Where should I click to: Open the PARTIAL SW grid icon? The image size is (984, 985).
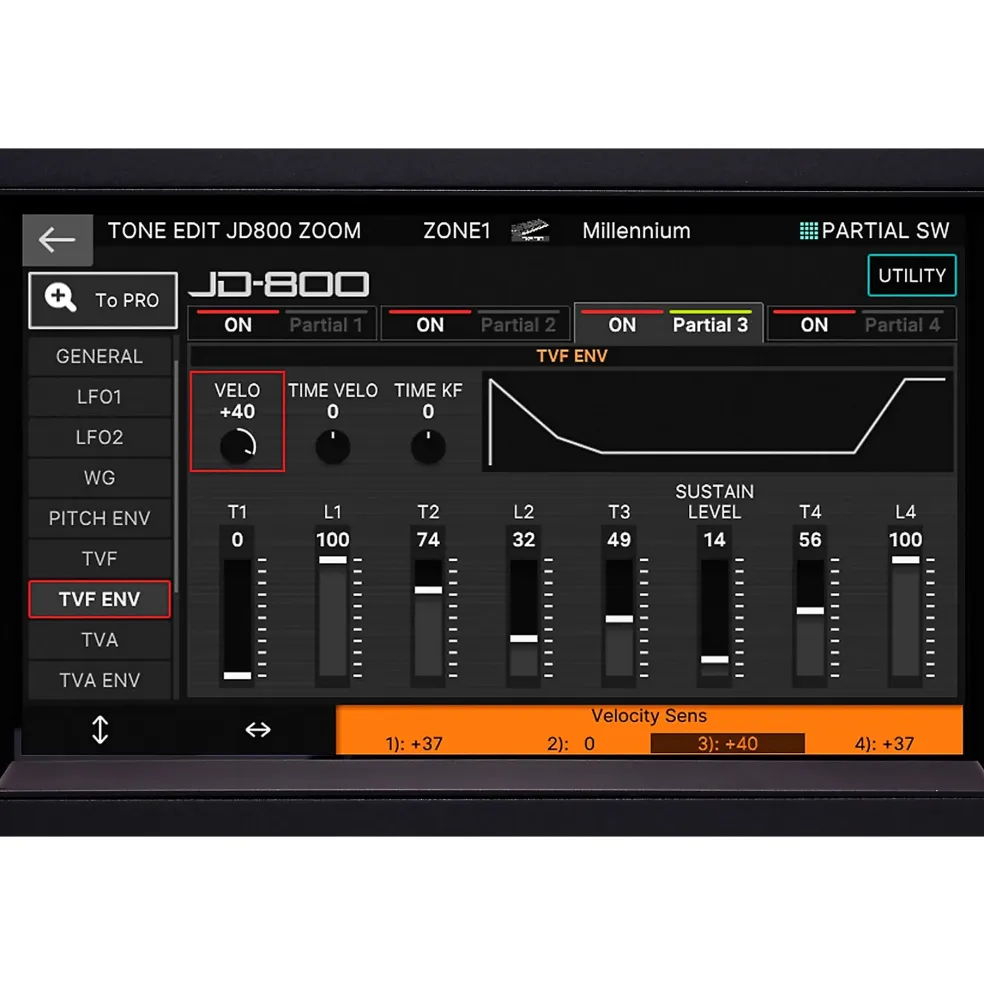coord(808,231)
